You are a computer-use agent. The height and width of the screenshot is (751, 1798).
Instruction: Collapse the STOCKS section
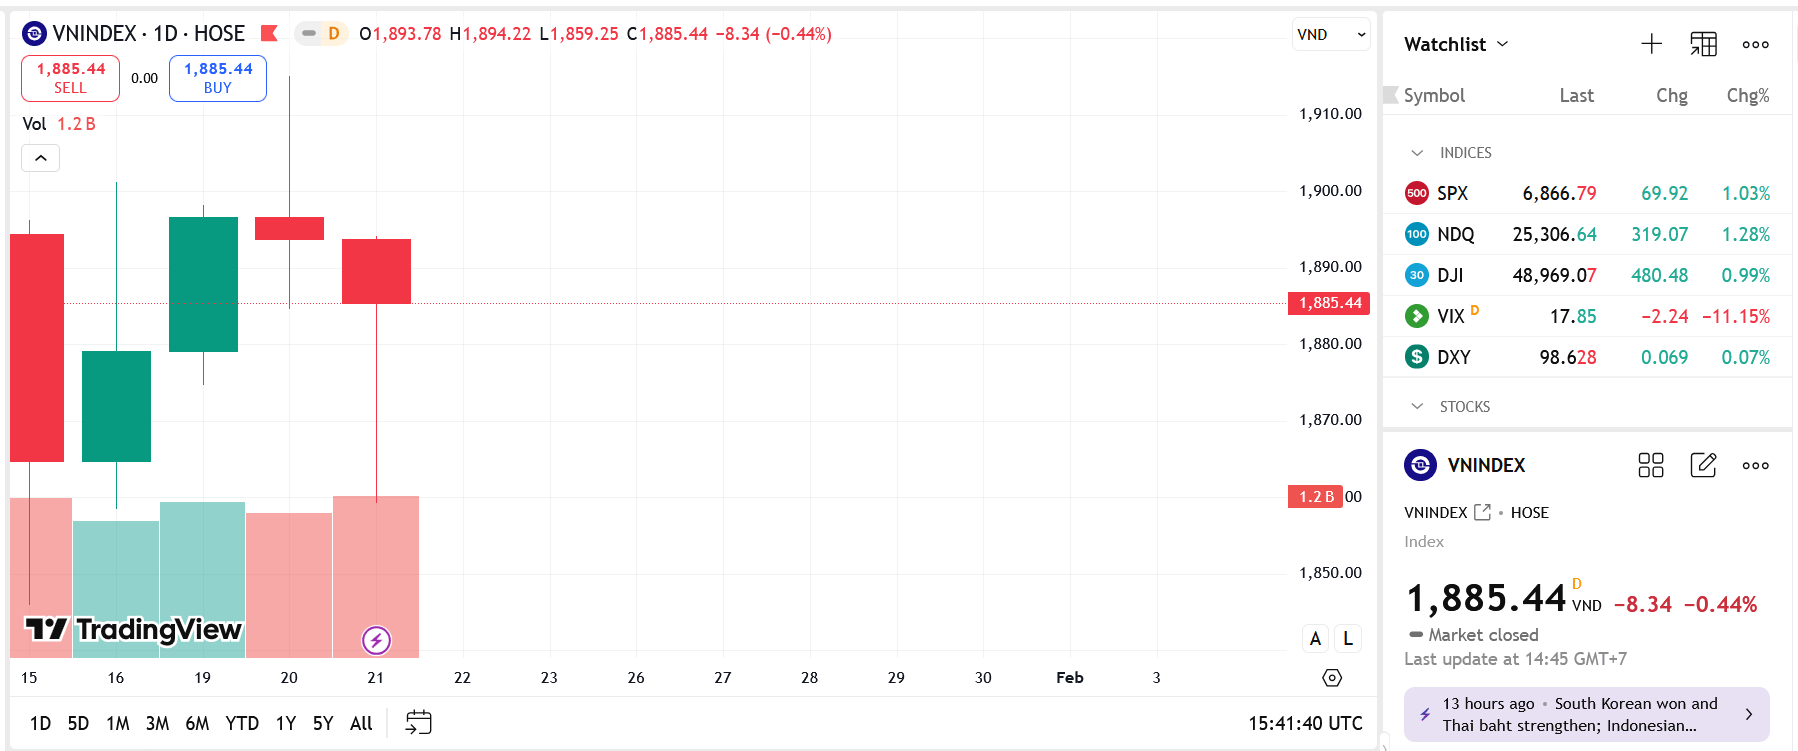point(1416,406)
